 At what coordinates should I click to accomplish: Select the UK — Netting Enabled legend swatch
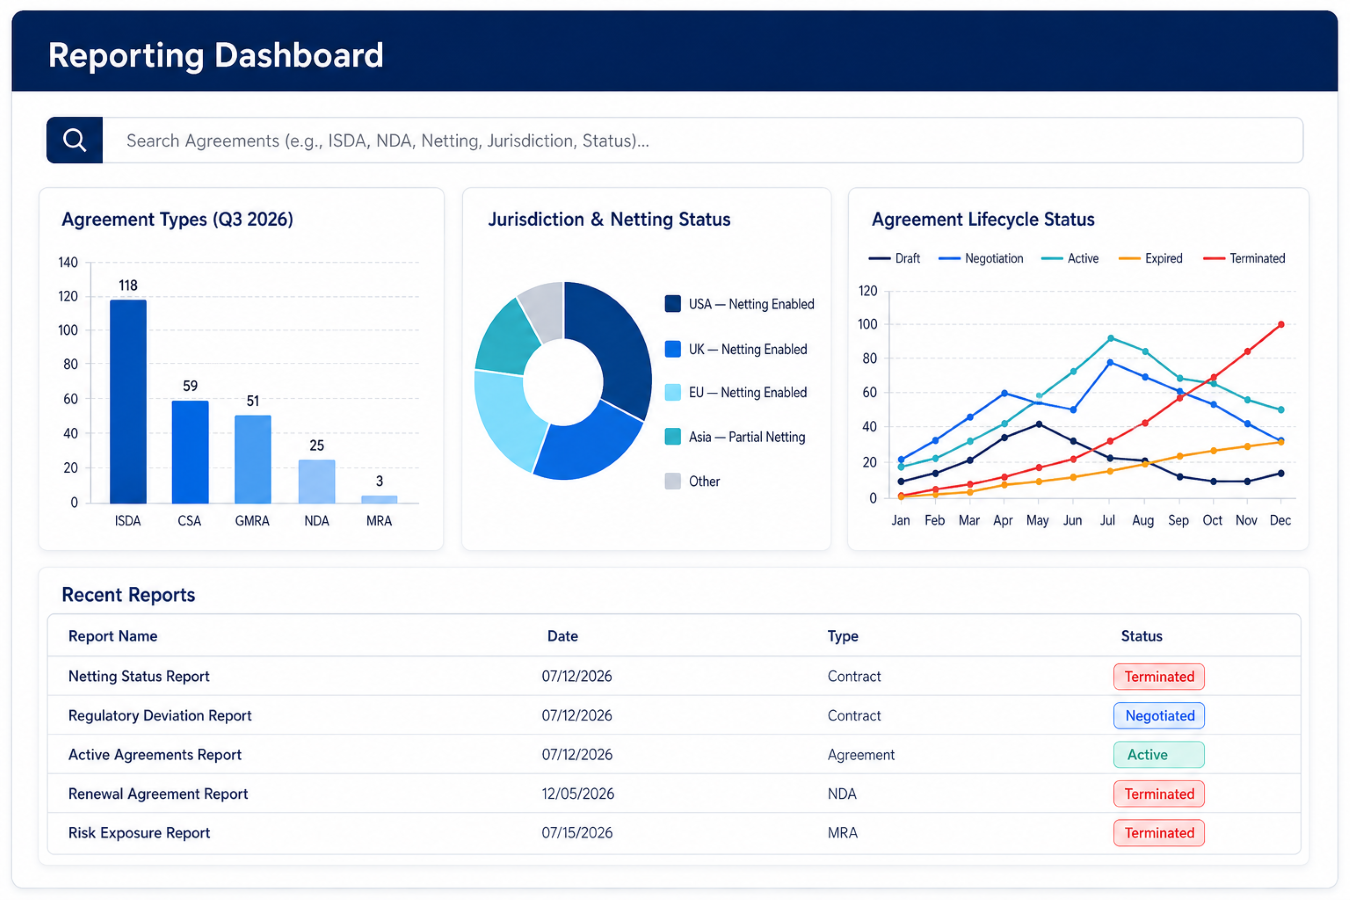[x=673, y=349]
